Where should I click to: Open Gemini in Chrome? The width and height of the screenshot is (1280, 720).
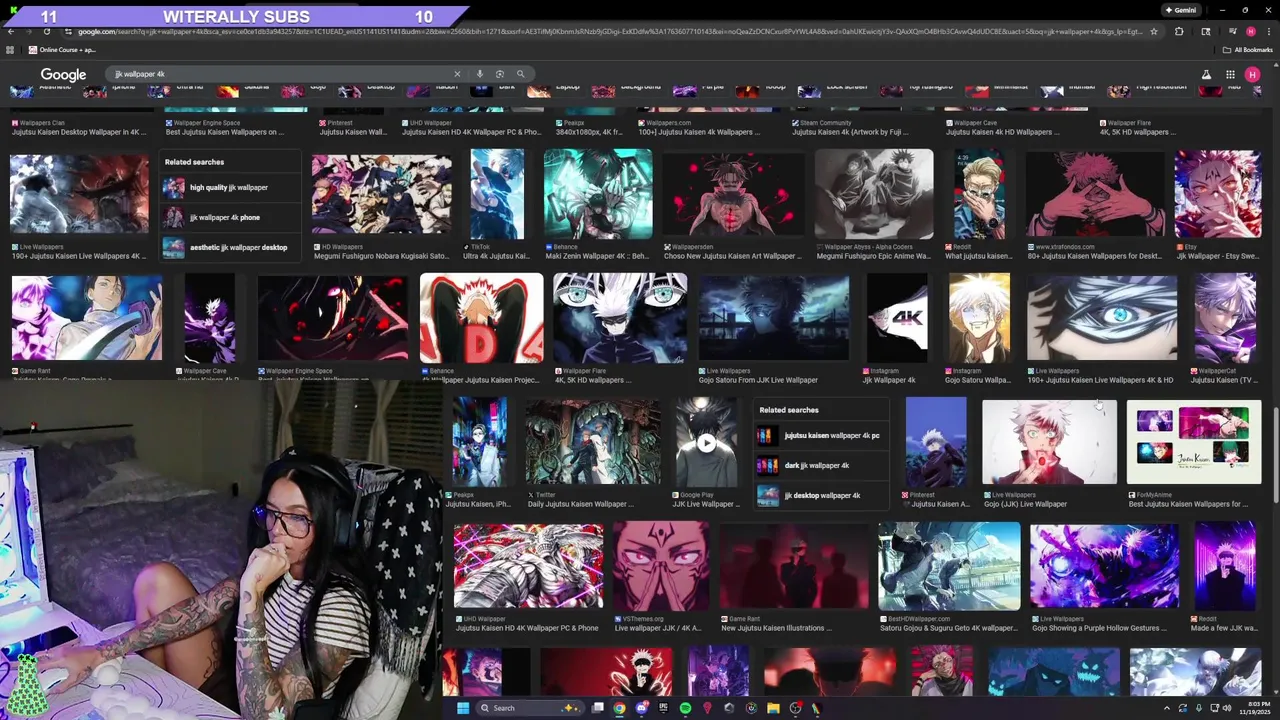point(1180,10)
